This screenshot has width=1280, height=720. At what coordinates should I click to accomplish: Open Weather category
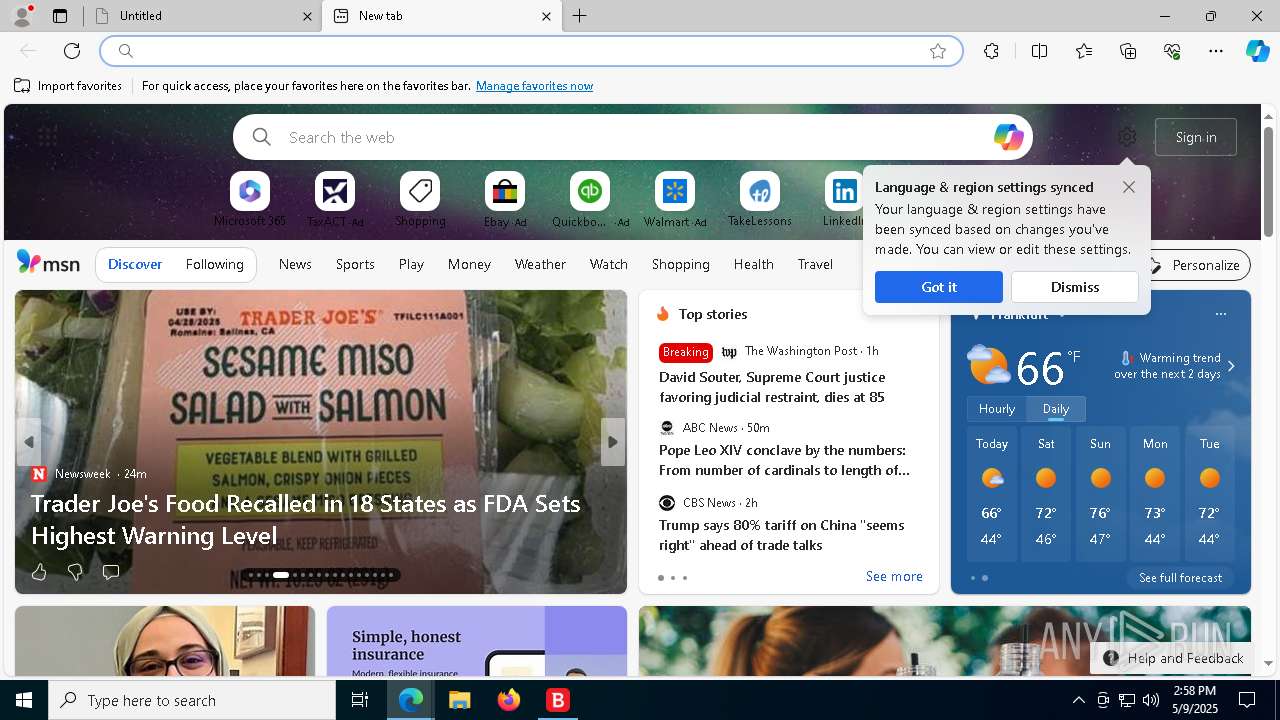tap(540, 264)
